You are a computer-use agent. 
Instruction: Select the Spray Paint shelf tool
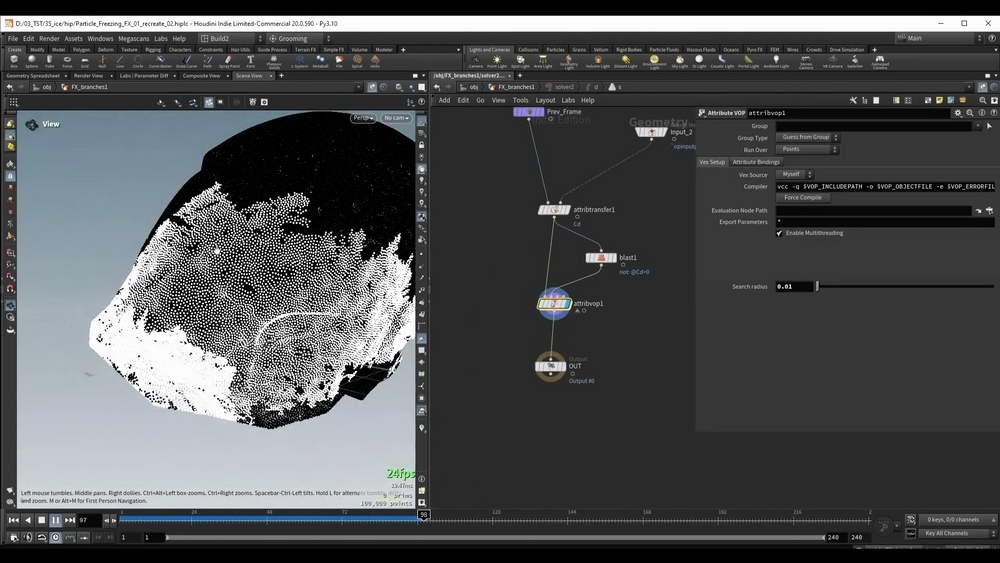[229, 61]
